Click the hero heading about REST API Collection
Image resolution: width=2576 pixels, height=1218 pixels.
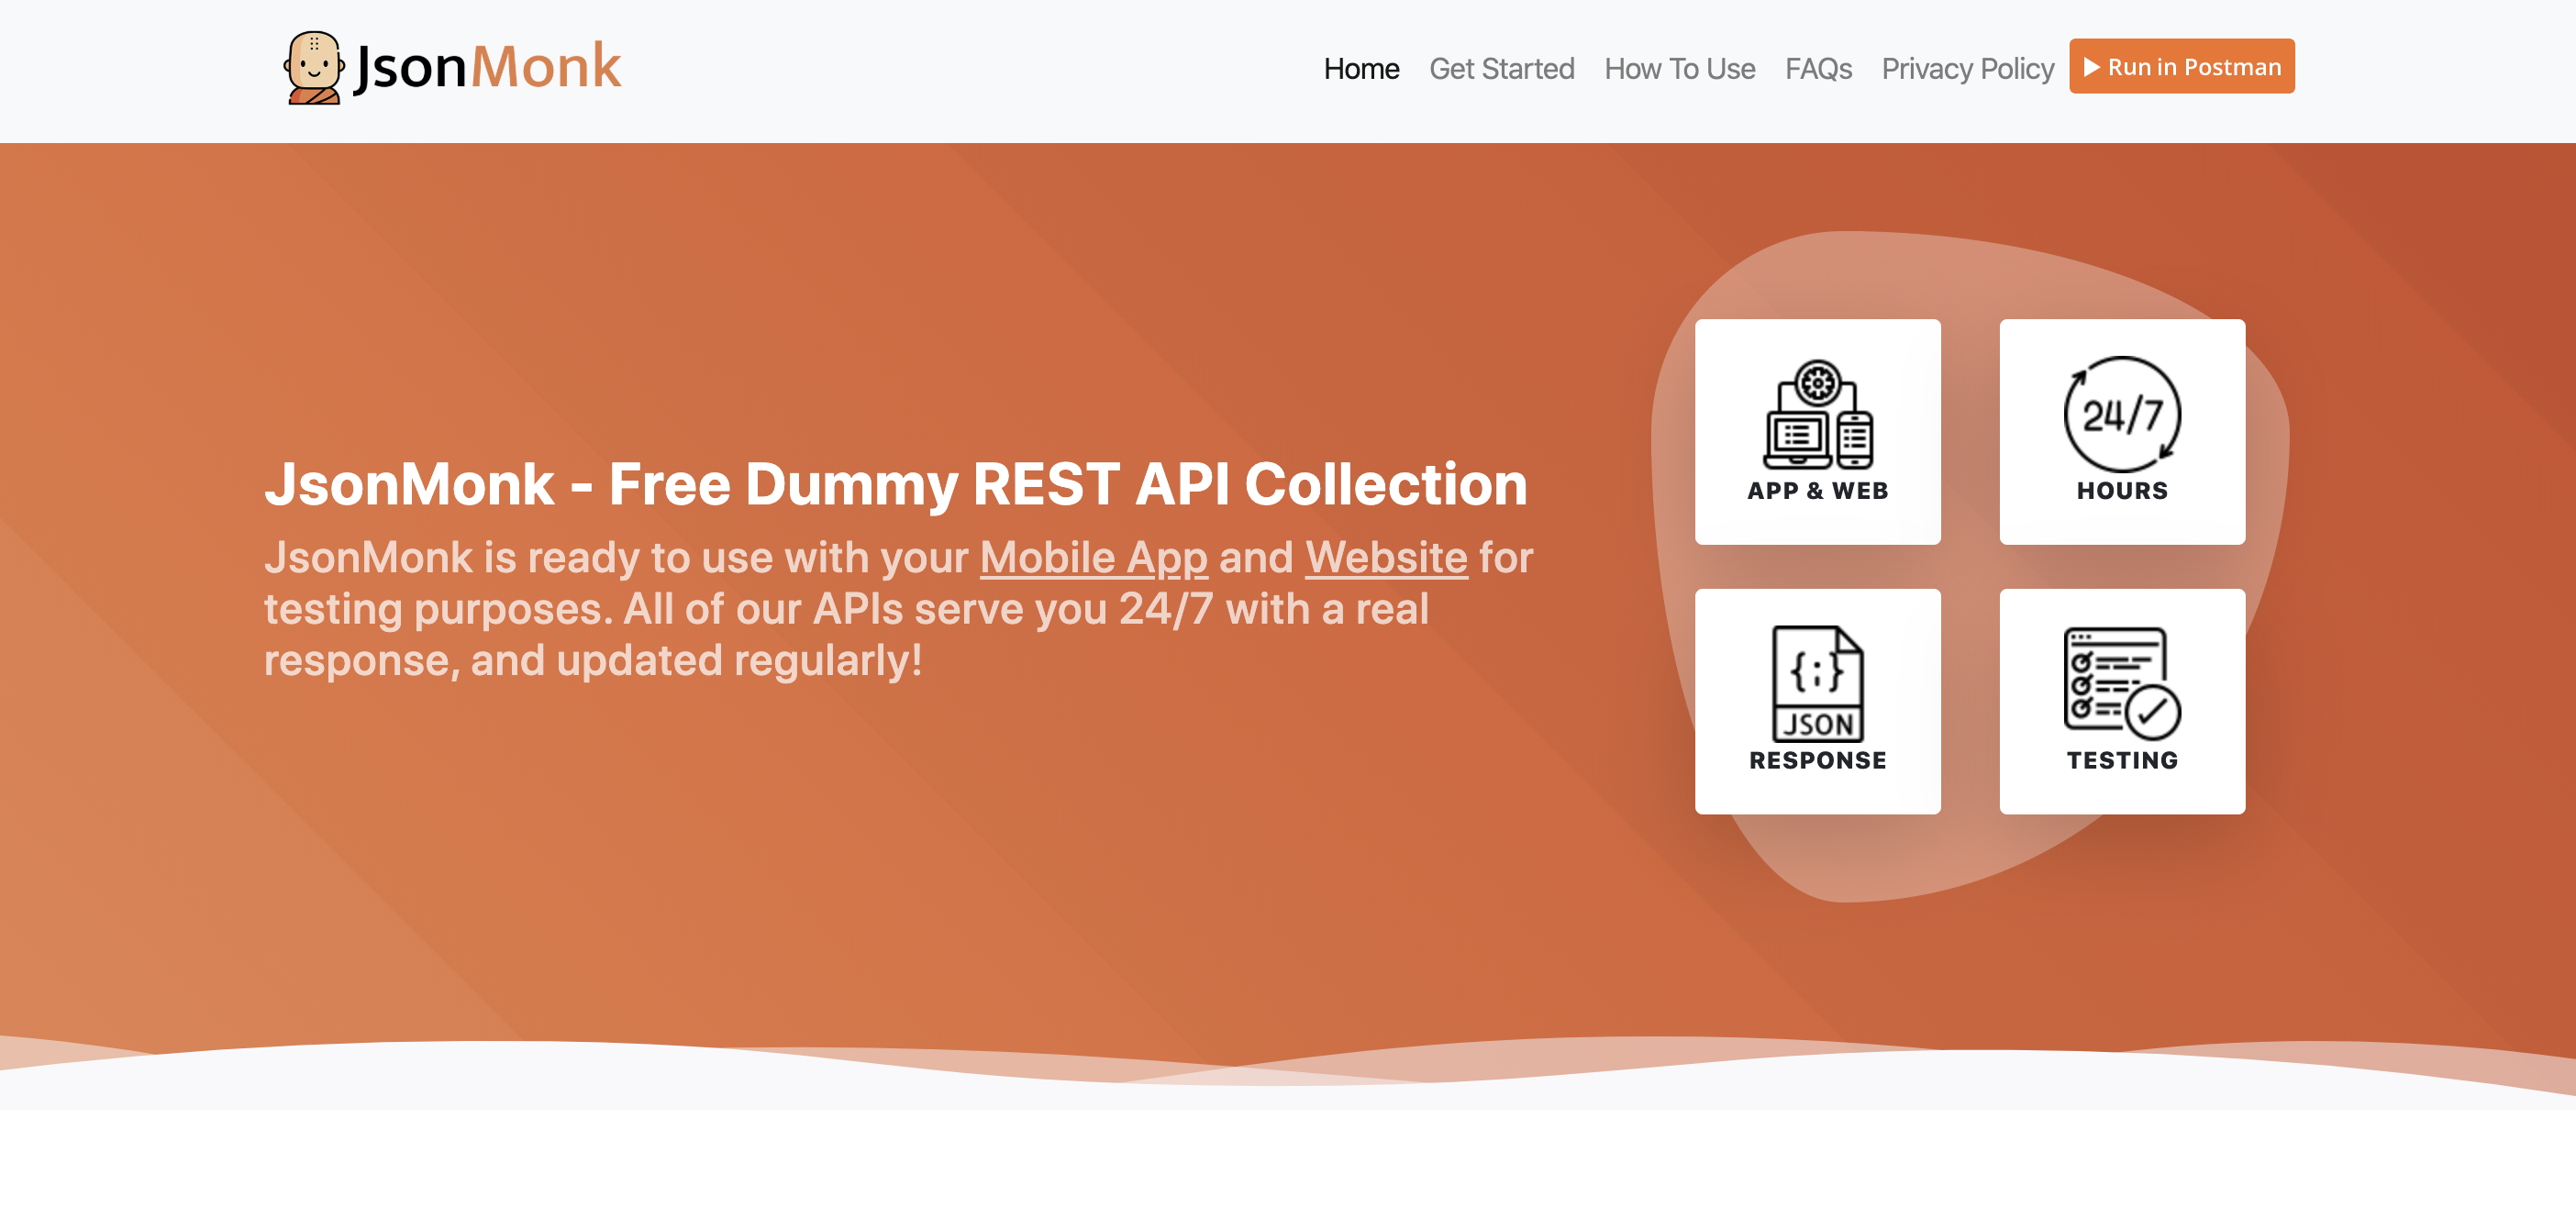click(x=895, y=485)
